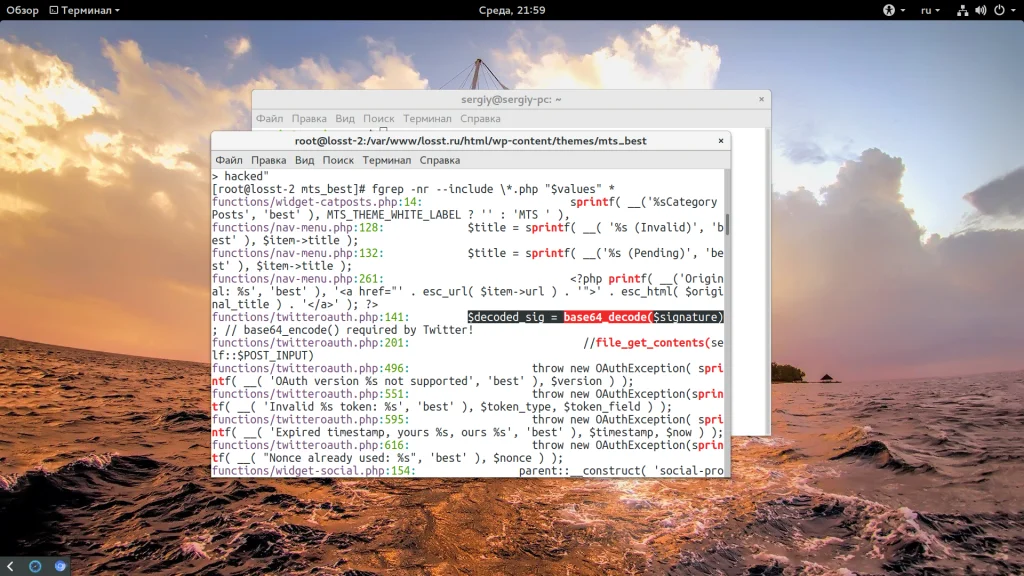This screenshot has height=576, width=1024.
Task: Open Терминал menu in root terminal window
Action: tap(387, 160)
